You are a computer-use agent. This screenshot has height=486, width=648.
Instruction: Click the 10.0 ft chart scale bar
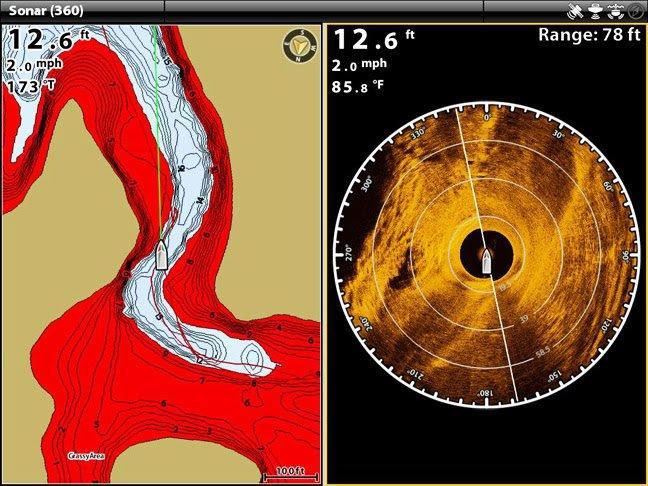pyautogui.click(x=290, y=470)
